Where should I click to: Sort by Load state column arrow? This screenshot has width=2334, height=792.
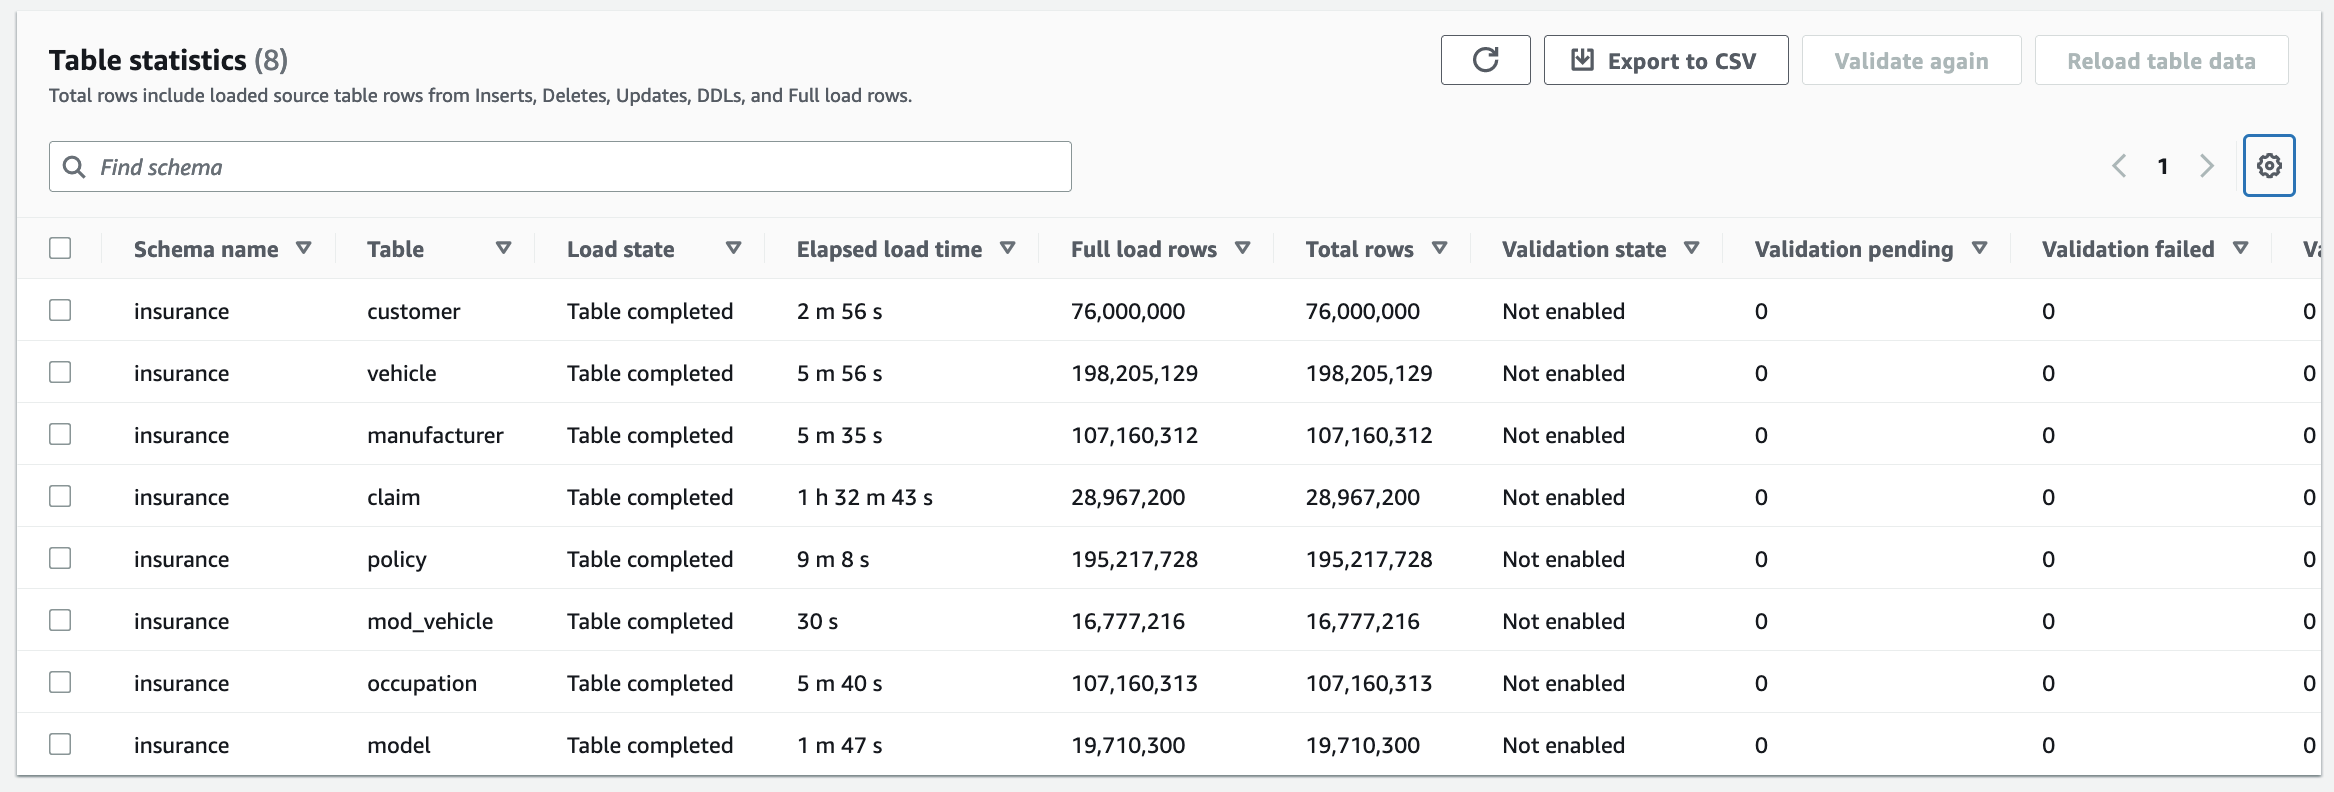[733, 248]
